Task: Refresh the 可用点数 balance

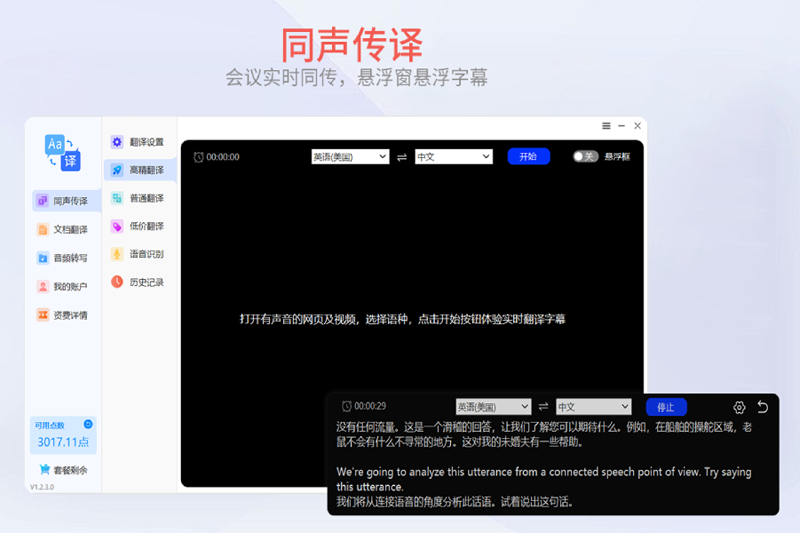Action: (88, 424)
